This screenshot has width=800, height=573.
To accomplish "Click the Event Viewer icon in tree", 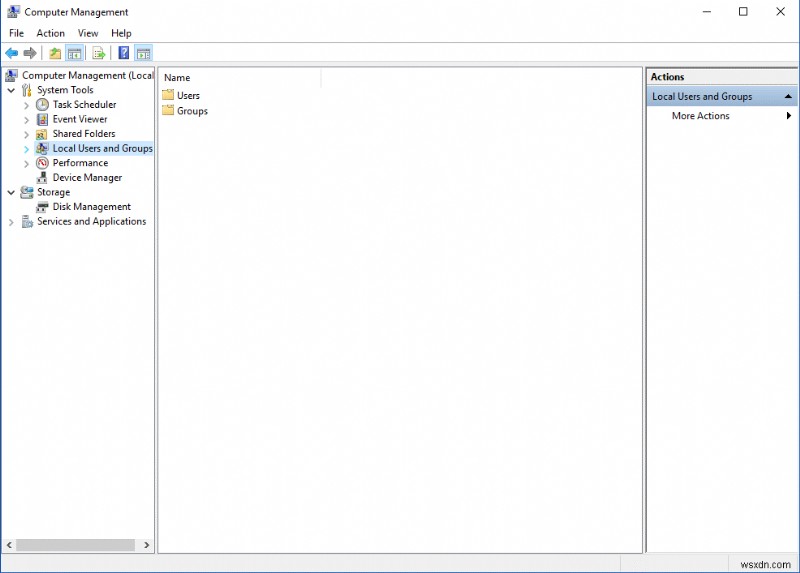I will [x=42, y=119].
